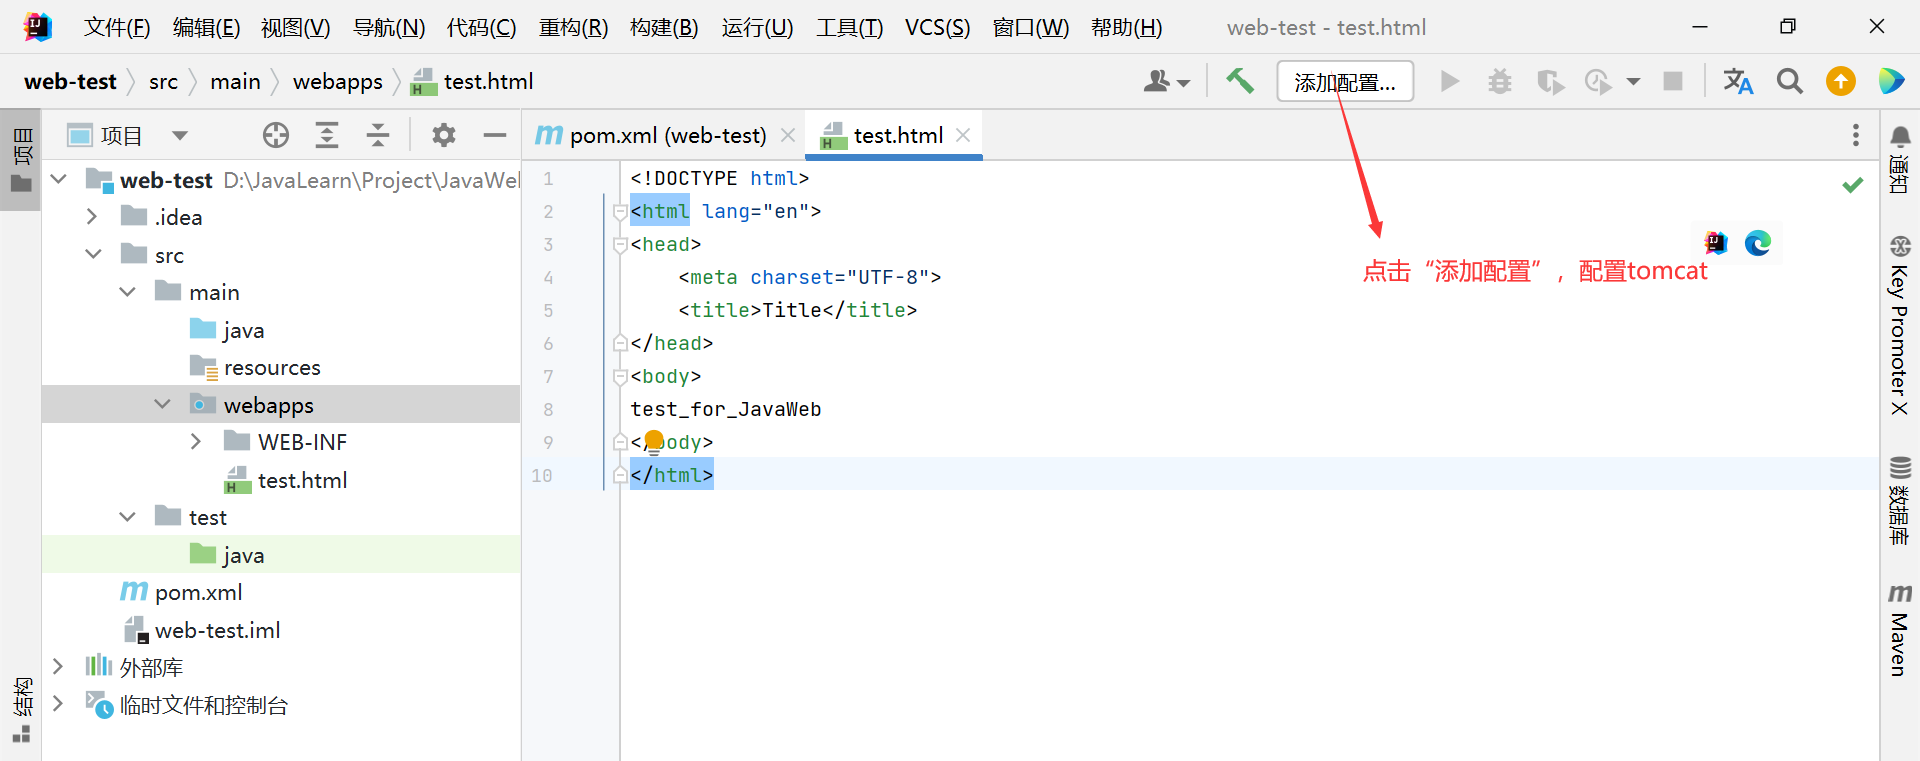The height and width of the screenshot is (761, 1920).
Task: Select web-test.iml file
Action: [x=217, y=630]
